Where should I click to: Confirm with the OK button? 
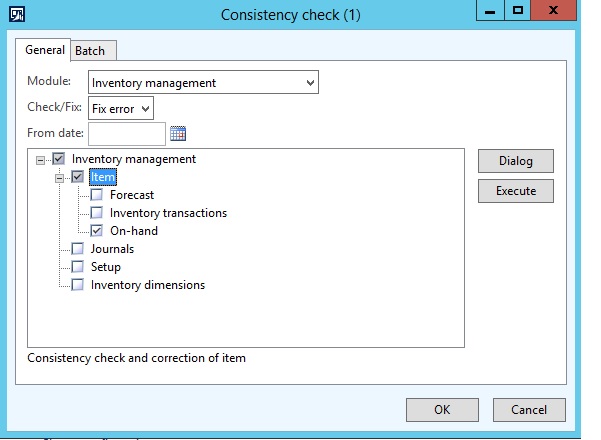pyautogui.click(x=442, y=410)
